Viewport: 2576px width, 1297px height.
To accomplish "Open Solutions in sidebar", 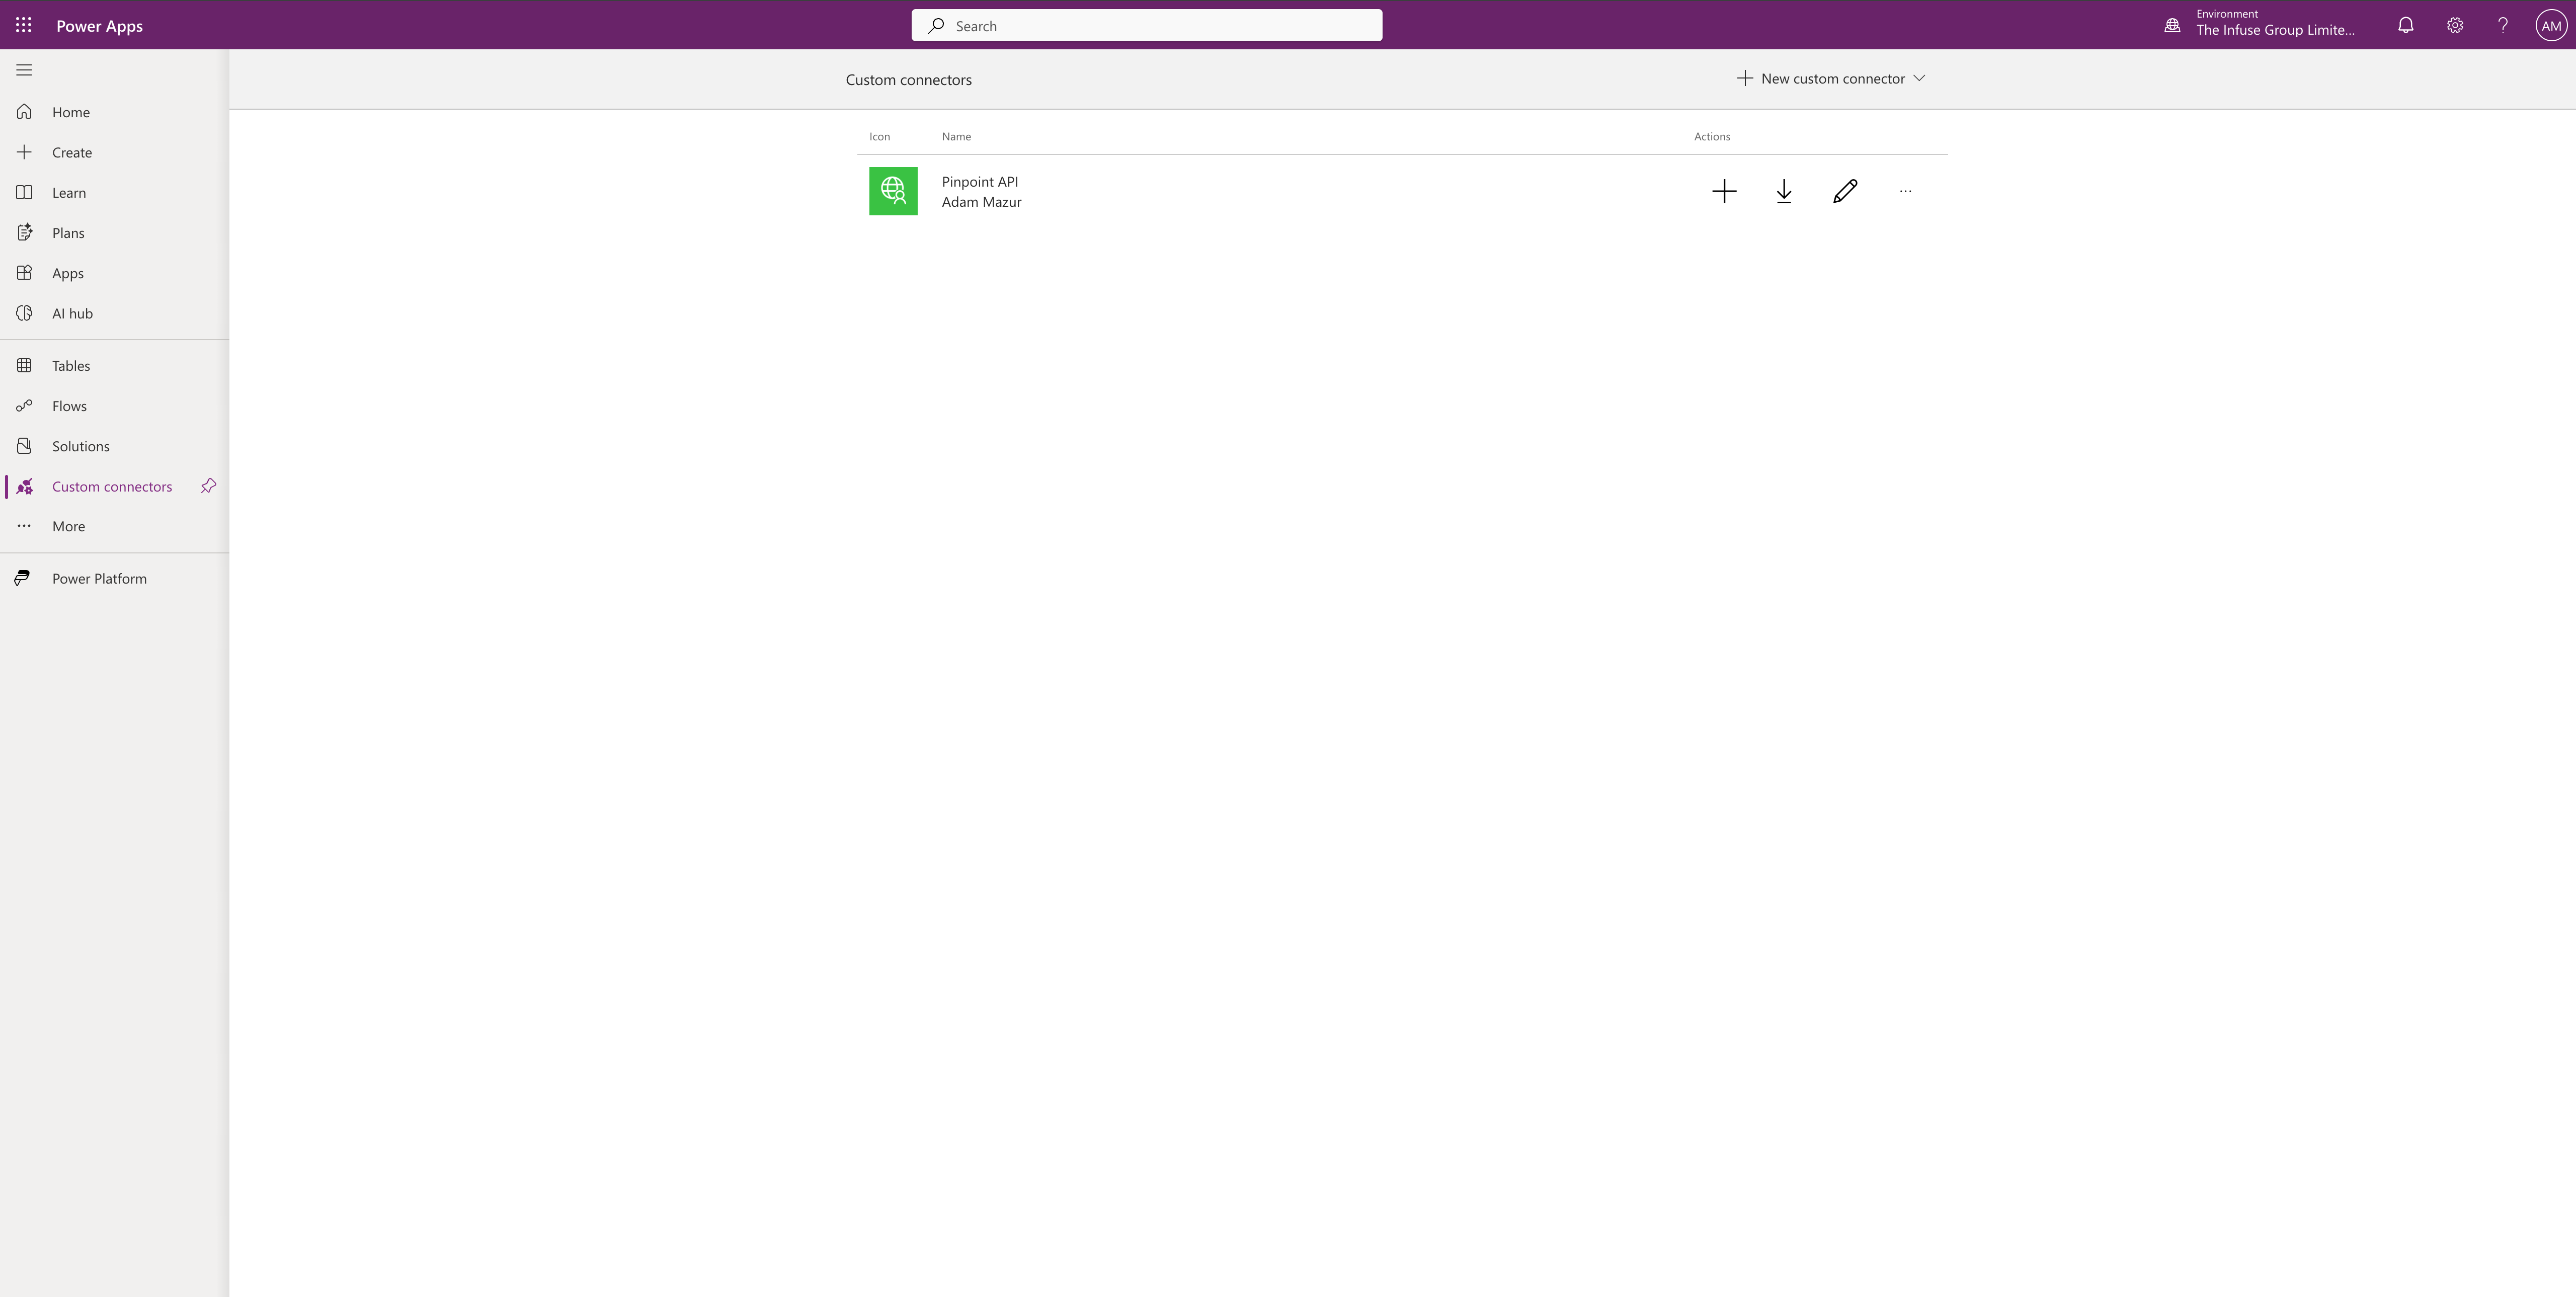I will (114, 446).
